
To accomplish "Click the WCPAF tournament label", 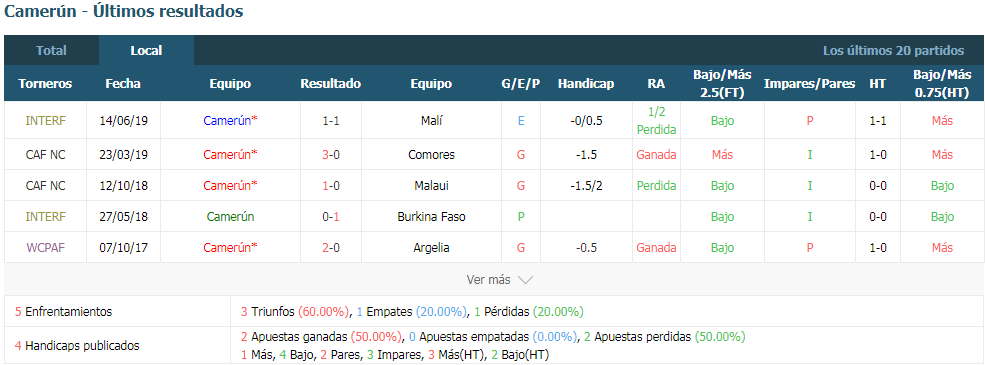I will coord(45,248).
